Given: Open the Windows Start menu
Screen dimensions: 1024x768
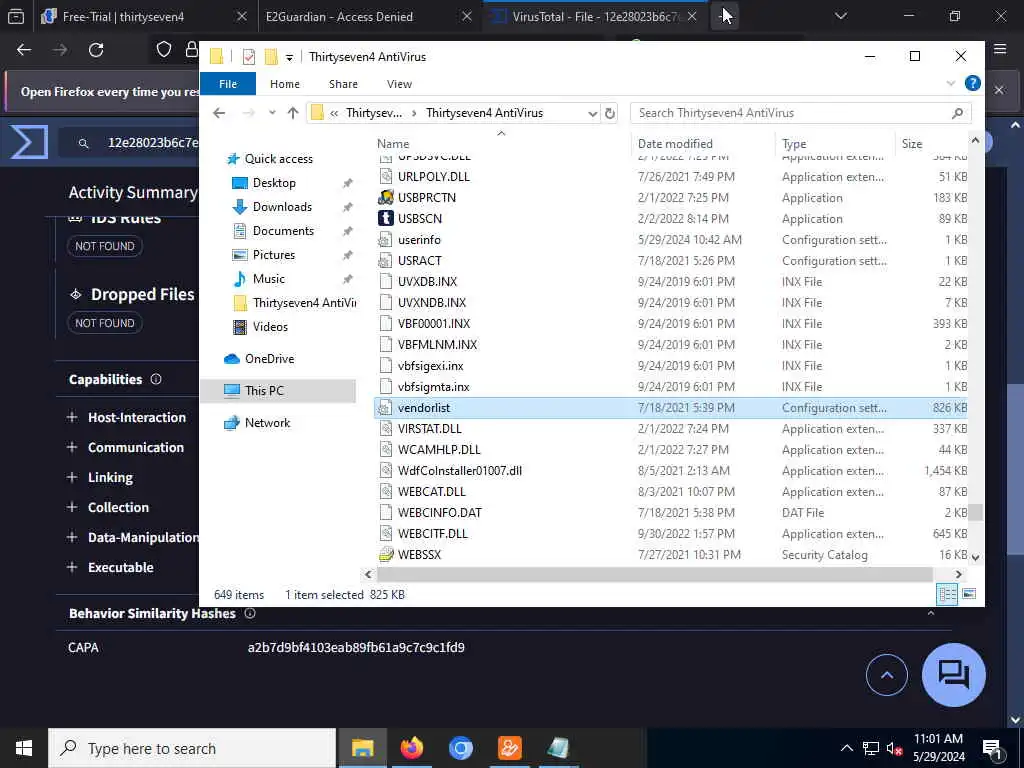Looking at the screenshot, I should pyautogui.click(x=24, y=748).
